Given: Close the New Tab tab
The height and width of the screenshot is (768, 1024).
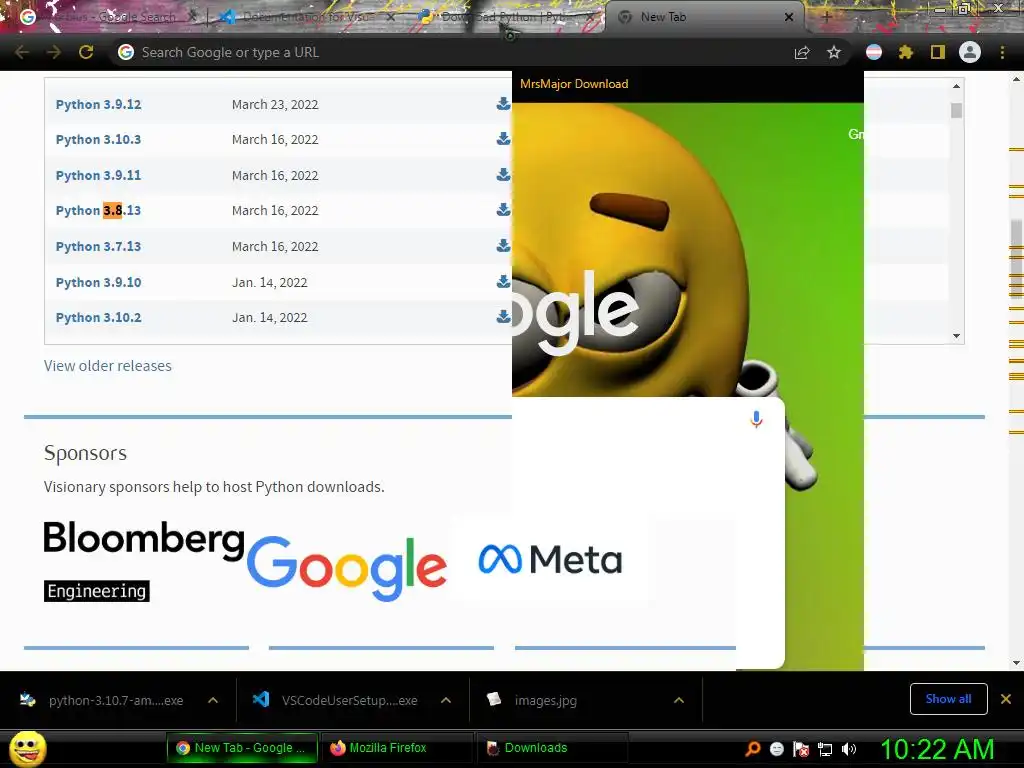Looking at the screenshot, I should click(789, 17).
